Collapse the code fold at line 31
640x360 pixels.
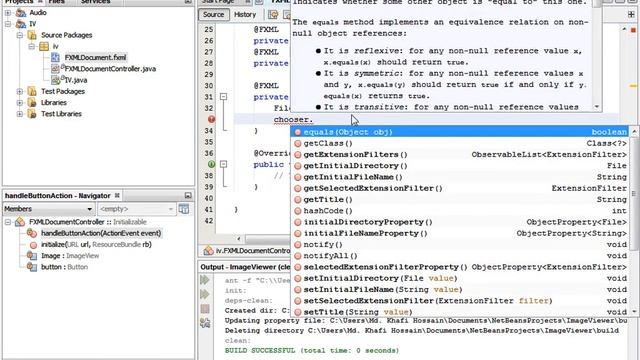[224, 97]
